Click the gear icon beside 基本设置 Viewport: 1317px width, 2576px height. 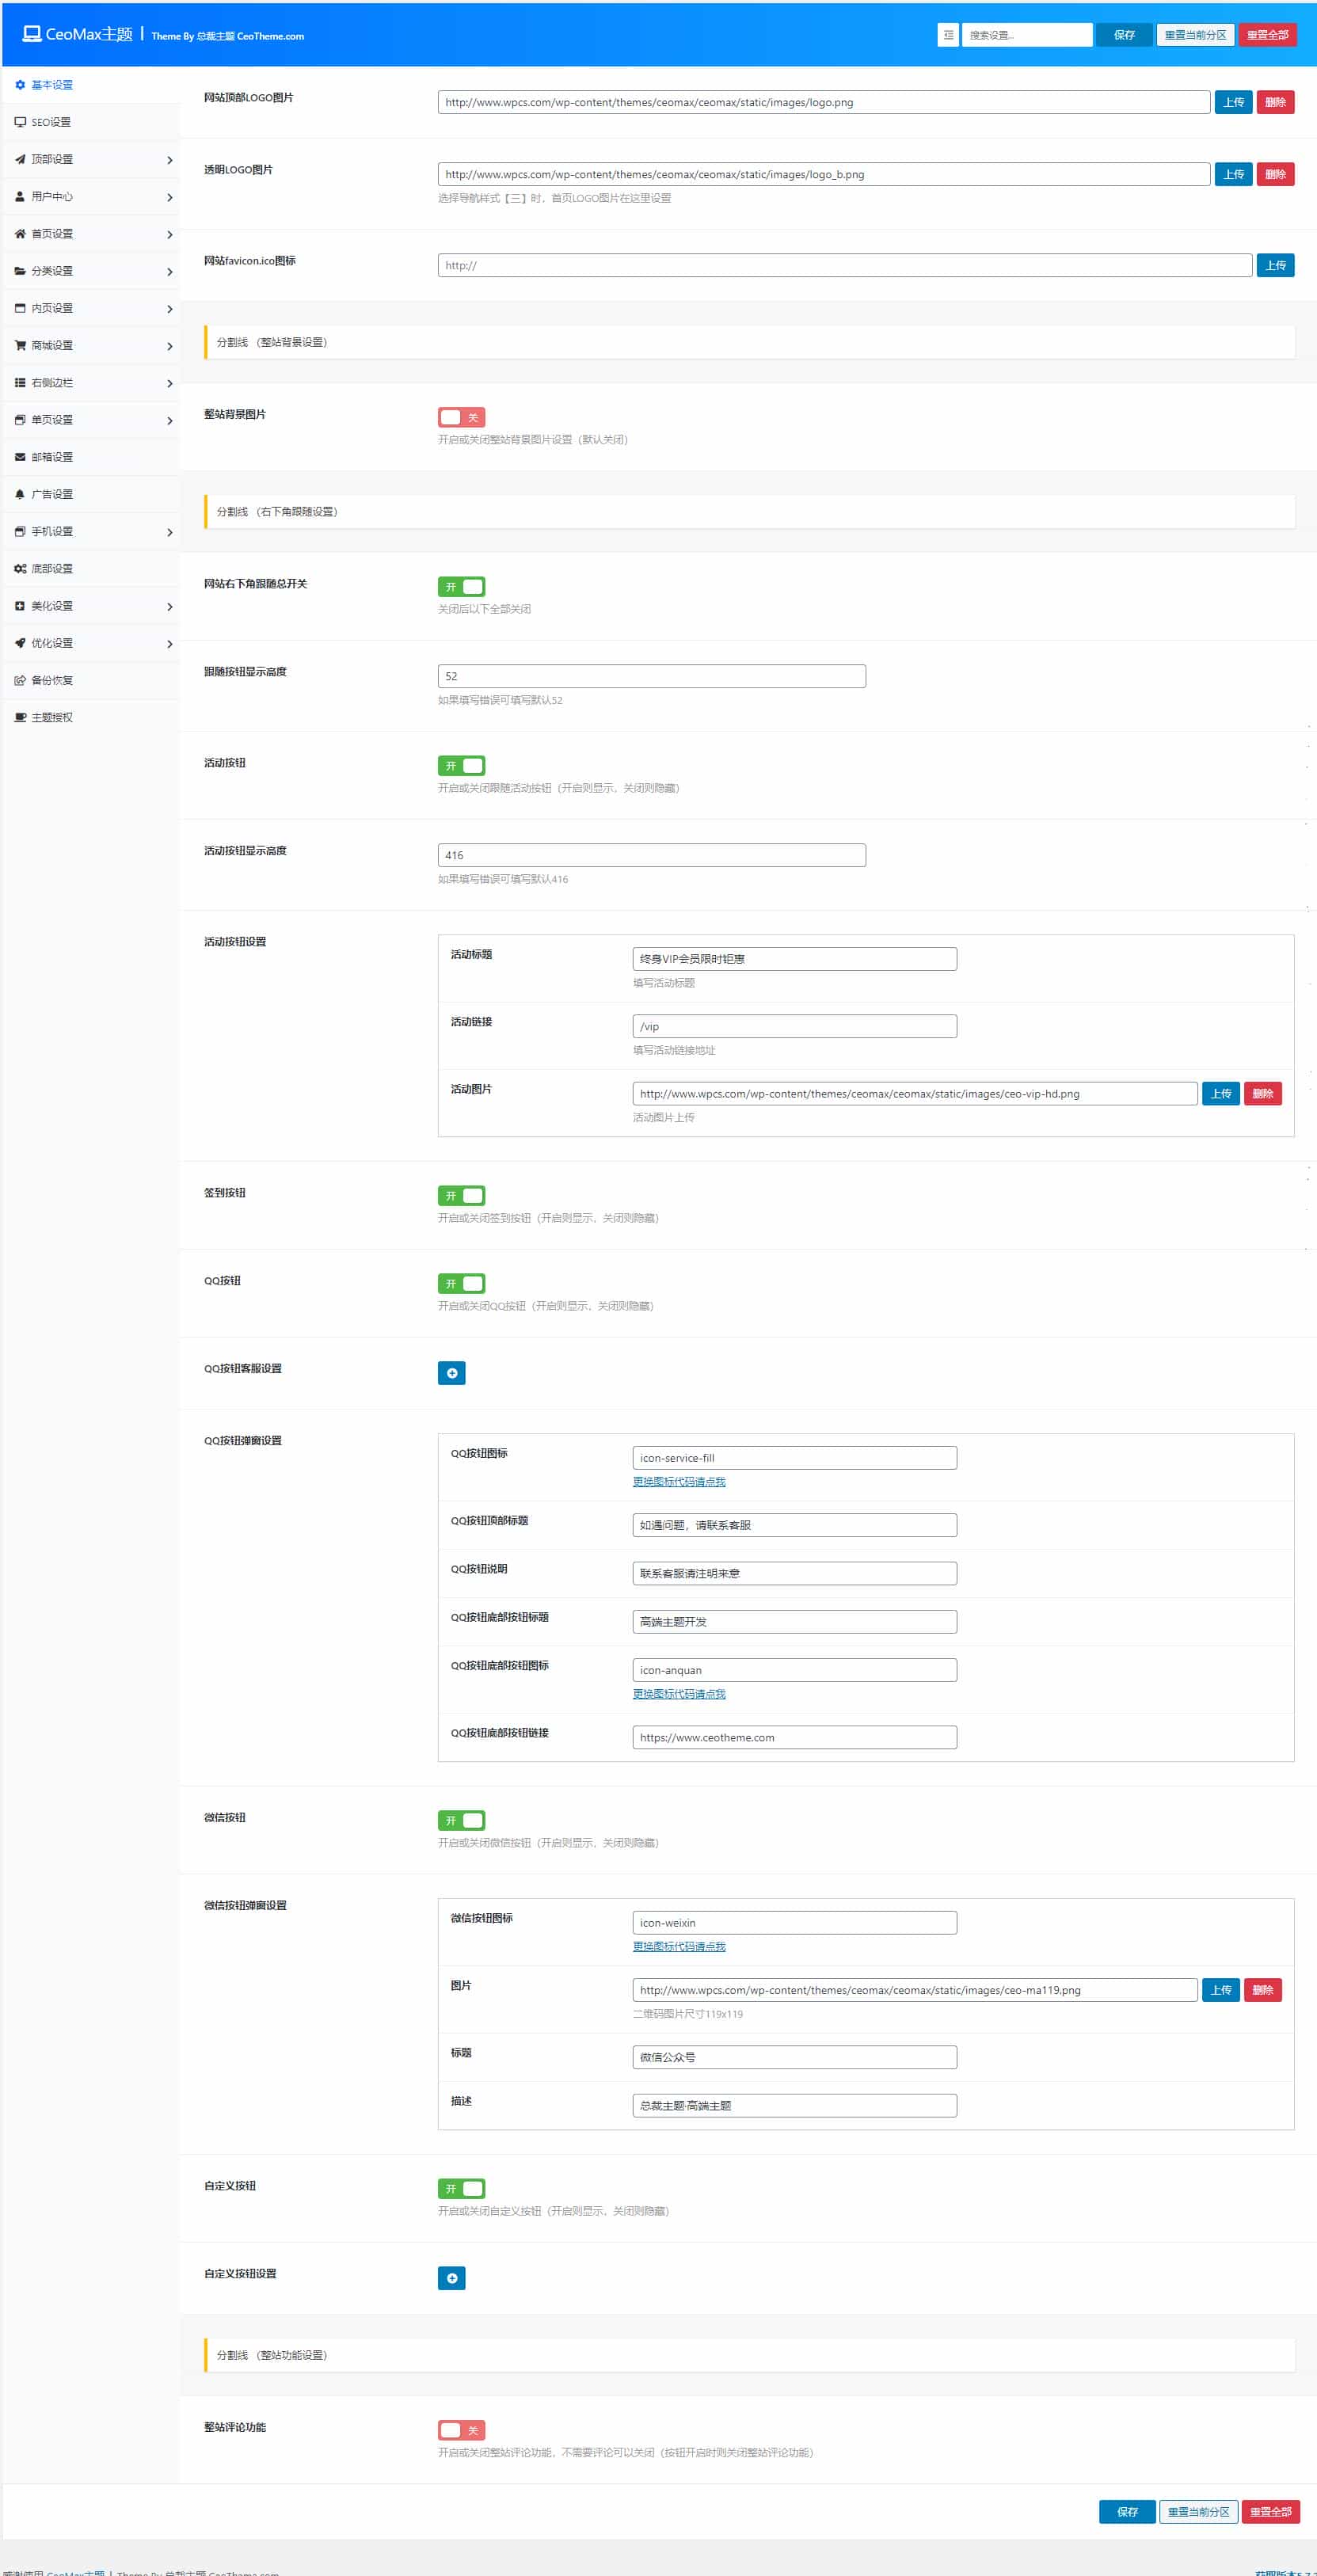tap(20, 85)
